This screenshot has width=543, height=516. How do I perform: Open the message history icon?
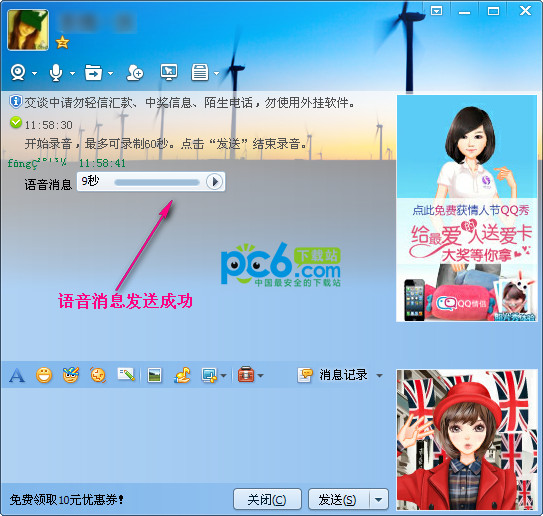[305, 375]
